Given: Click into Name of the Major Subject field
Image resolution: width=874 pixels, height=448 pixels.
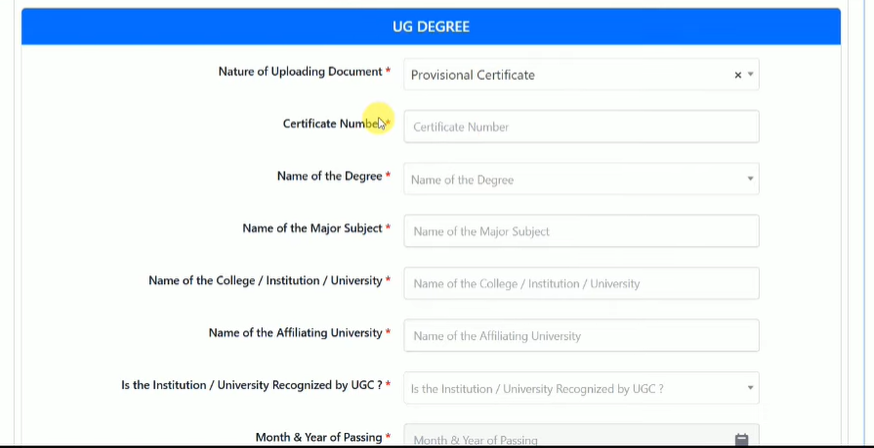Looking at the screenshot, I should [x=580, y=231].
